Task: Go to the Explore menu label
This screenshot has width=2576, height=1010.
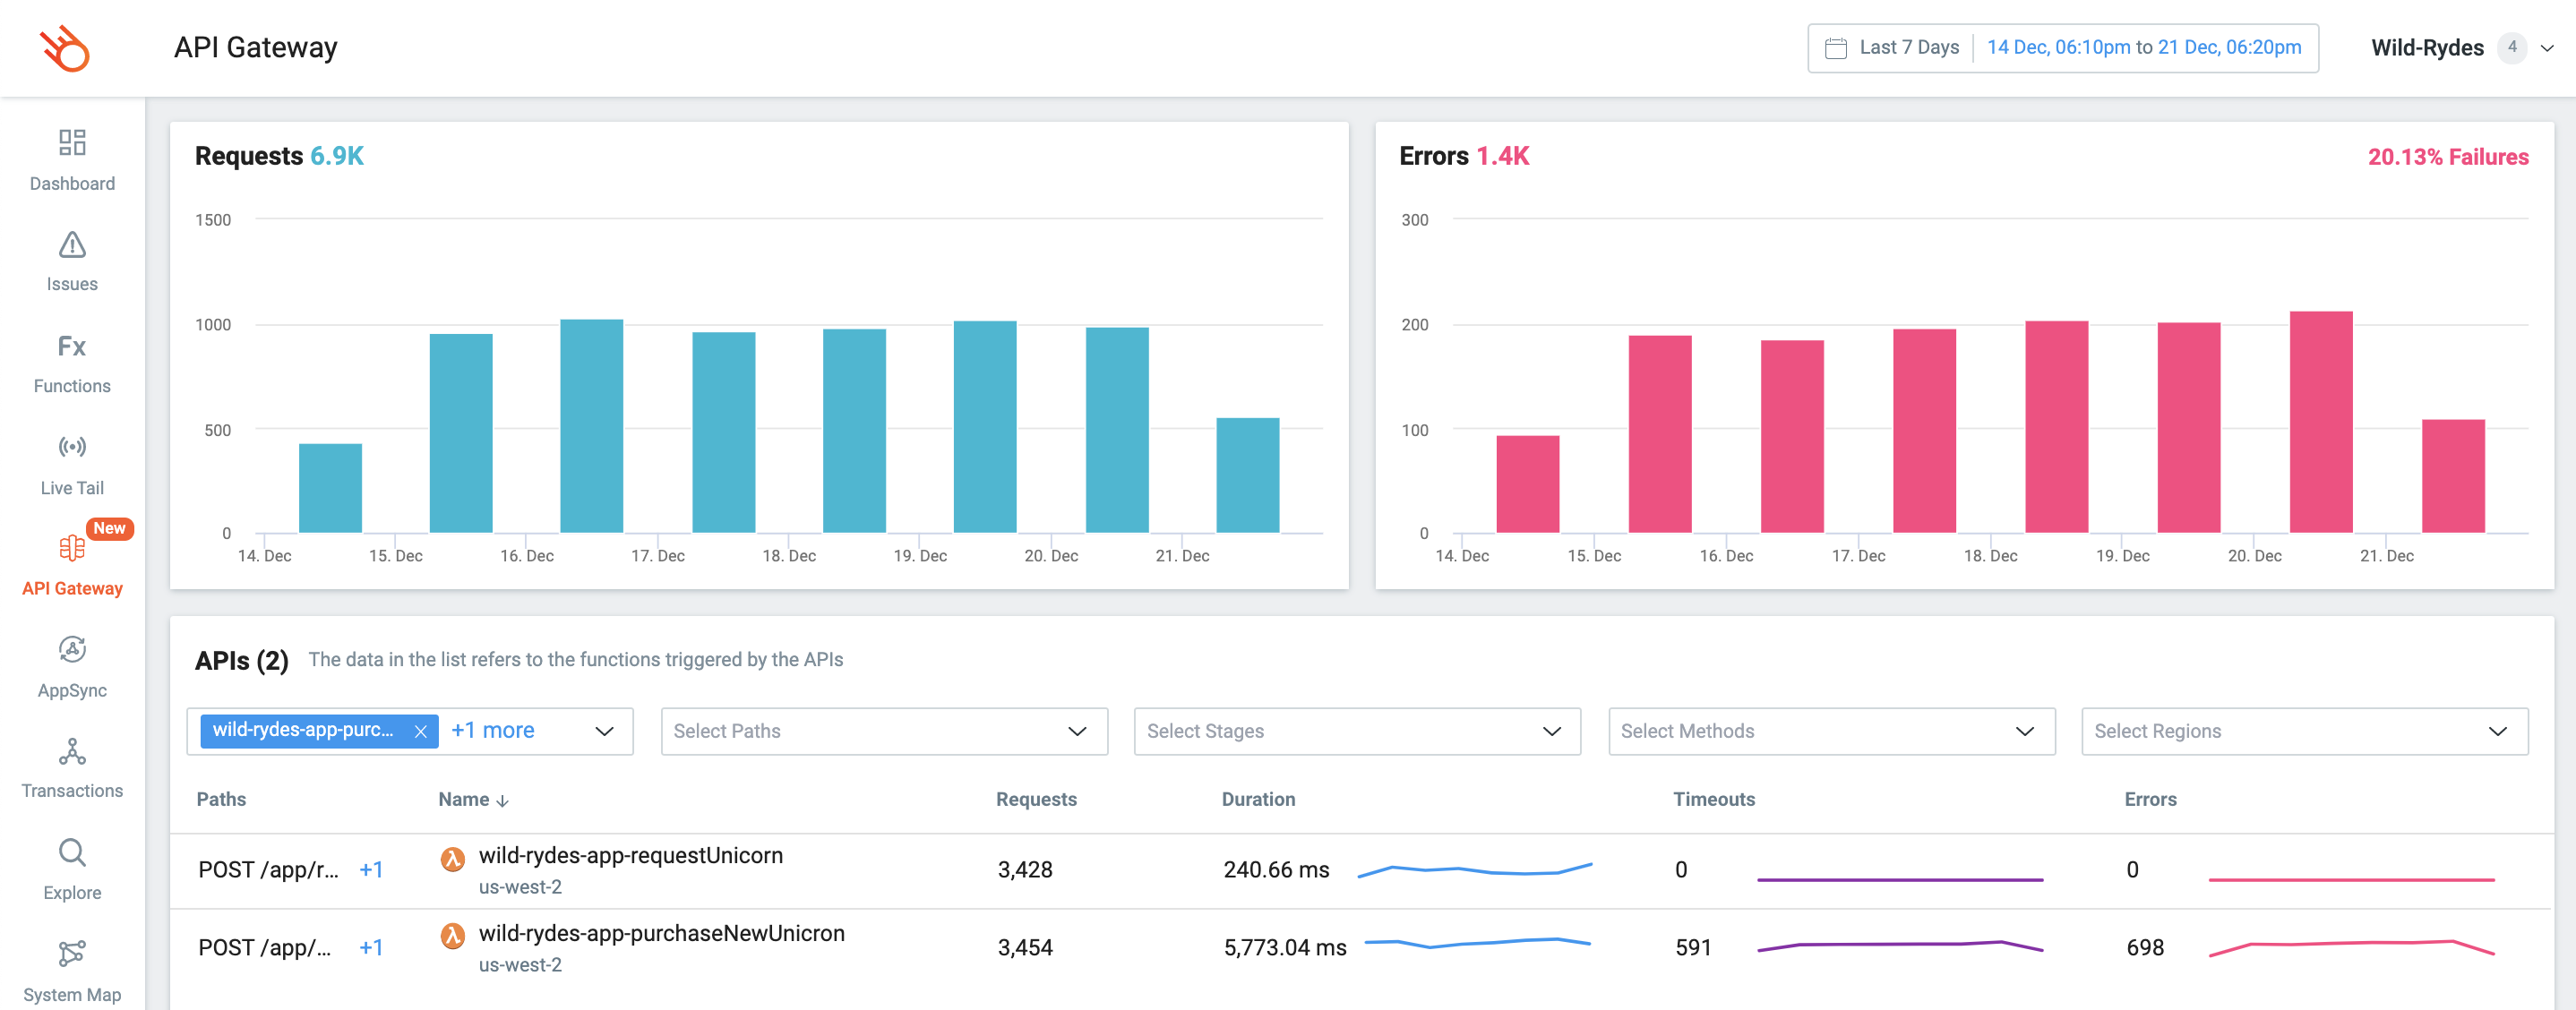Action: click(72, 893)
